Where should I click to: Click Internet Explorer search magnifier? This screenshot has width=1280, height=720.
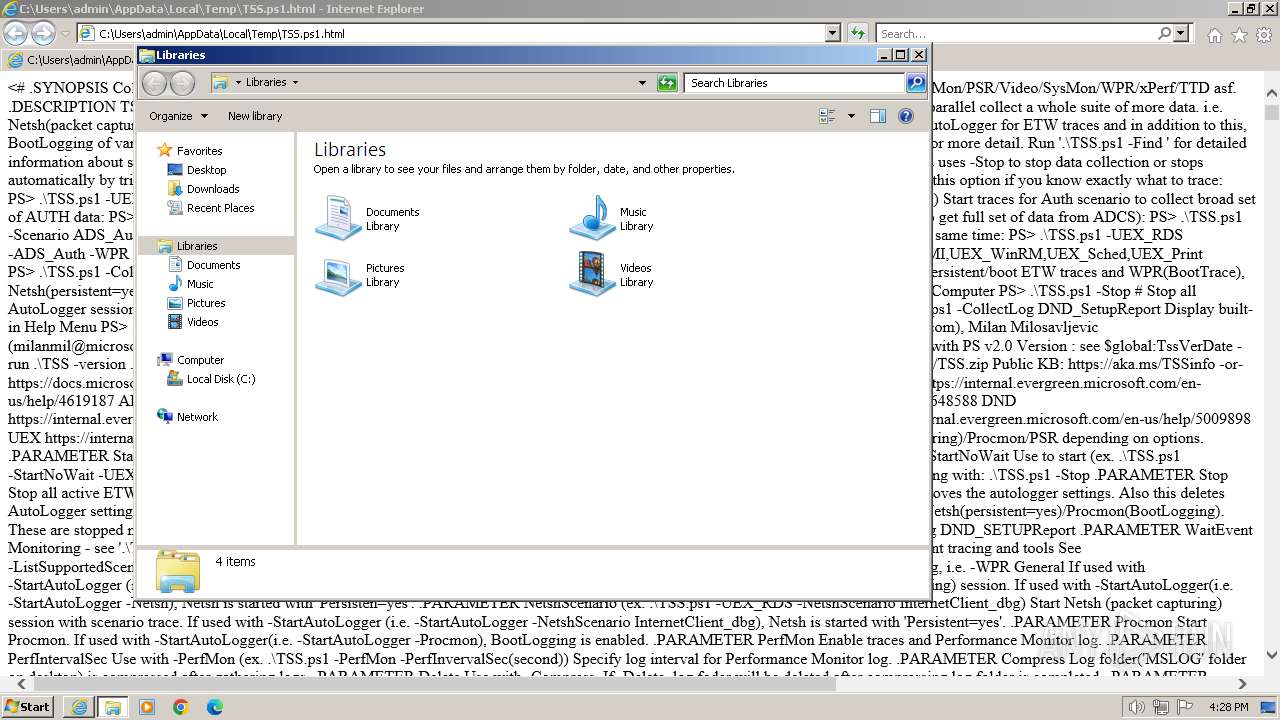[x=1165, y=33]
